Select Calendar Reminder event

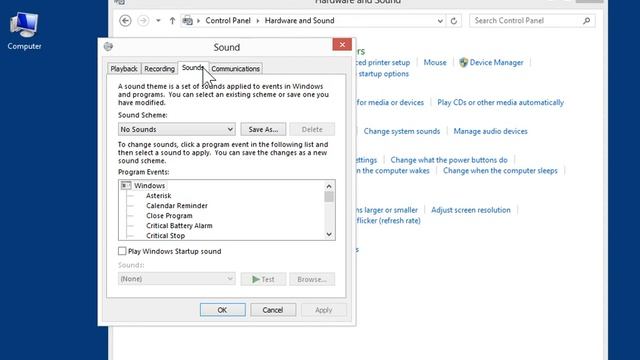point(177,206)
